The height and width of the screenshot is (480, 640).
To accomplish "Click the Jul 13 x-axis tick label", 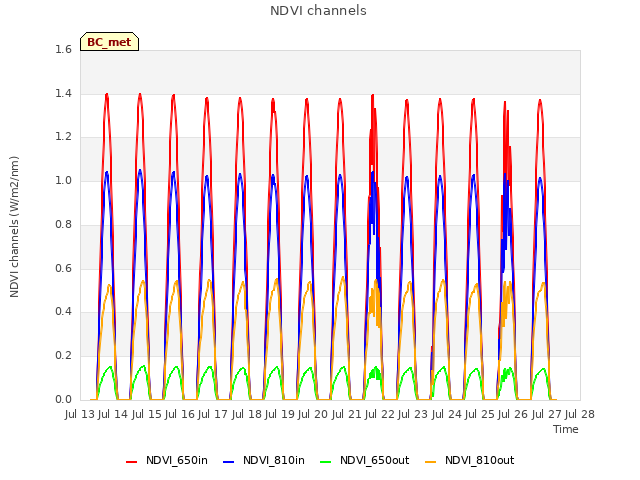I will click(80, 414).
